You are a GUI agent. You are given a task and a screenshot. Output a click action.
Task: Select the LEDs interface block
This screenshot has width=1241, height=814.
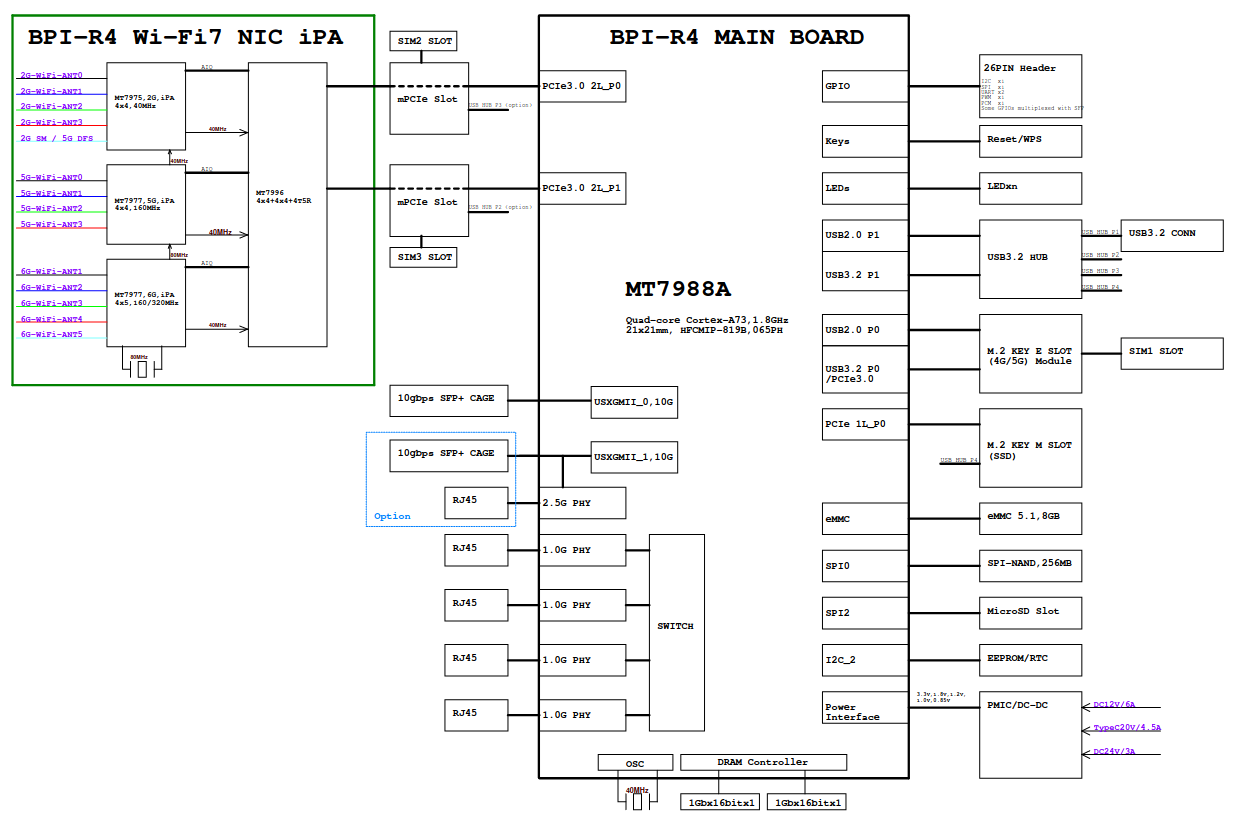(865, 188)
